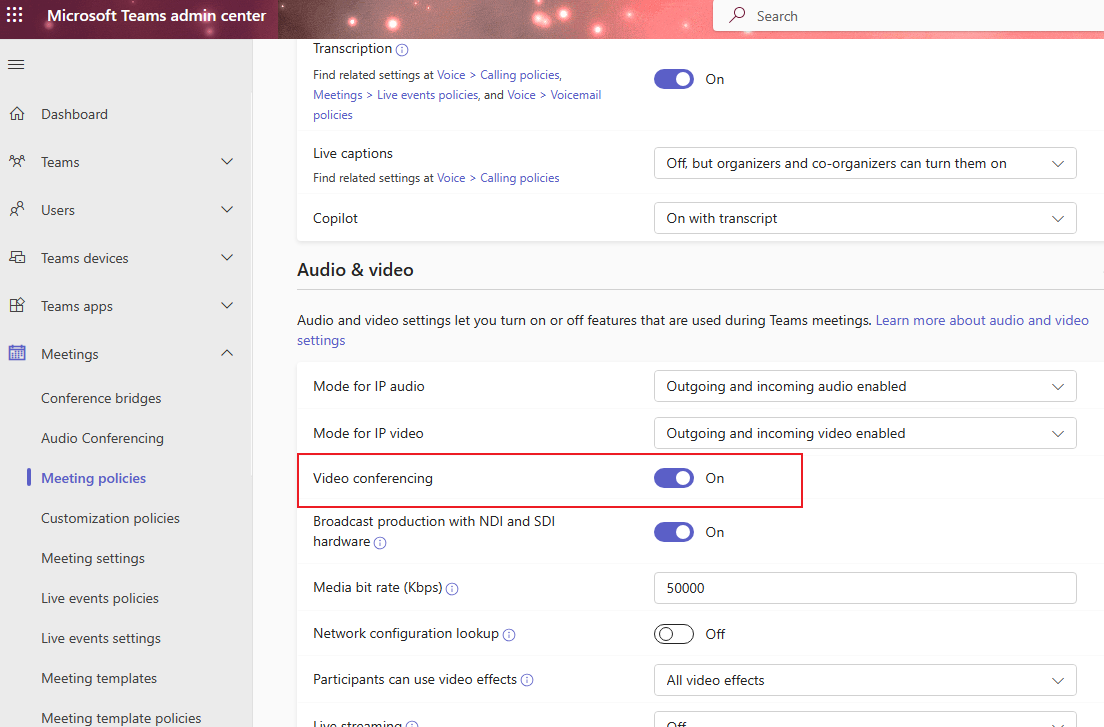
Task: Click the Teams people icon in sidebar
Action: point(19,161)
